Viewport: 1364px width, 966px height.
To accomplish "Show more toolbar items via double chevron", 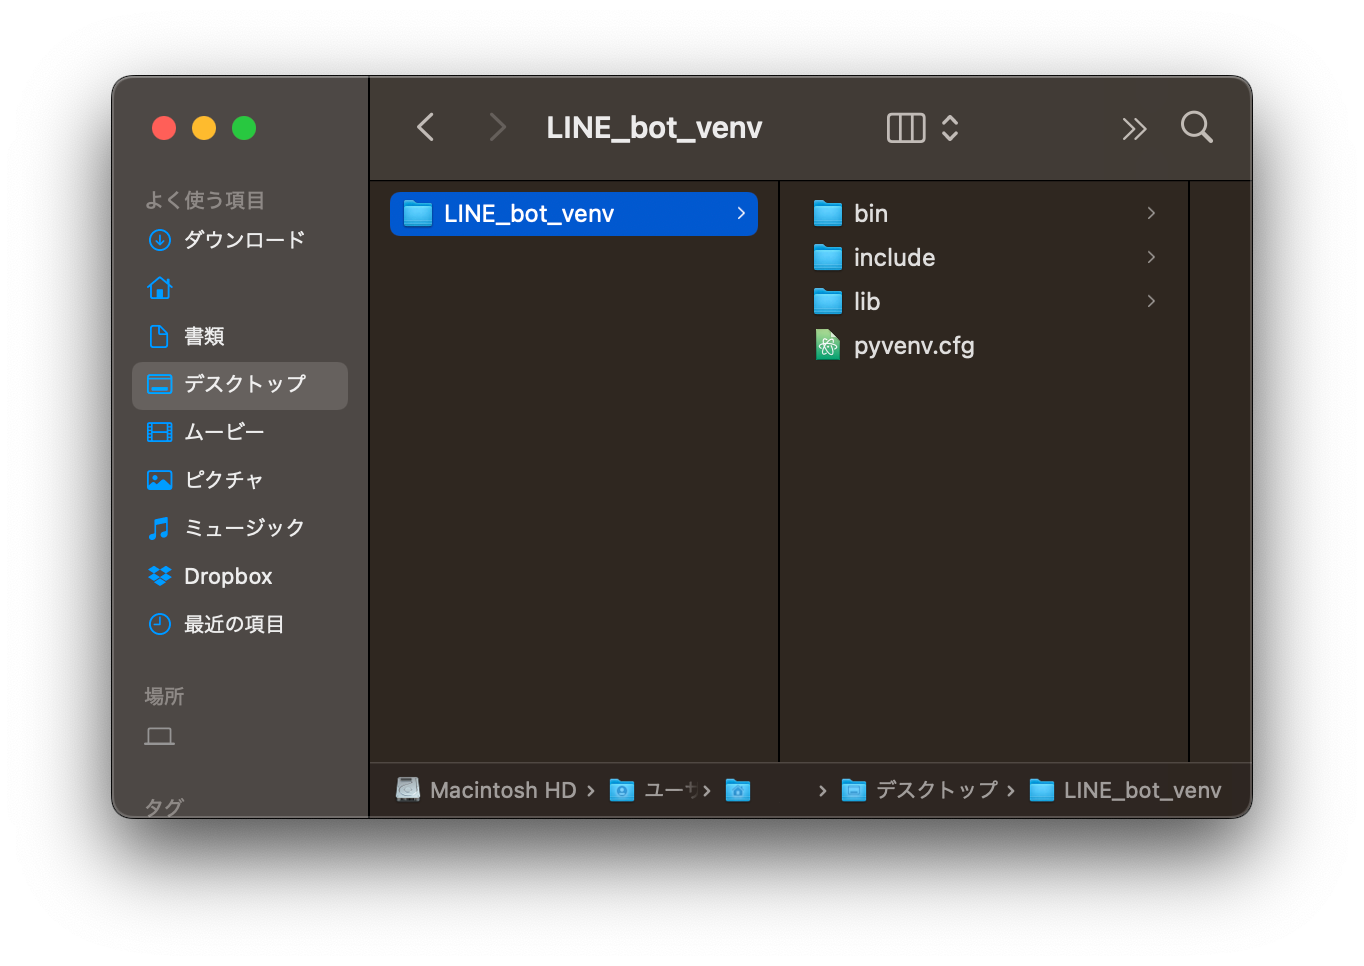I will tap(1134, 128).
